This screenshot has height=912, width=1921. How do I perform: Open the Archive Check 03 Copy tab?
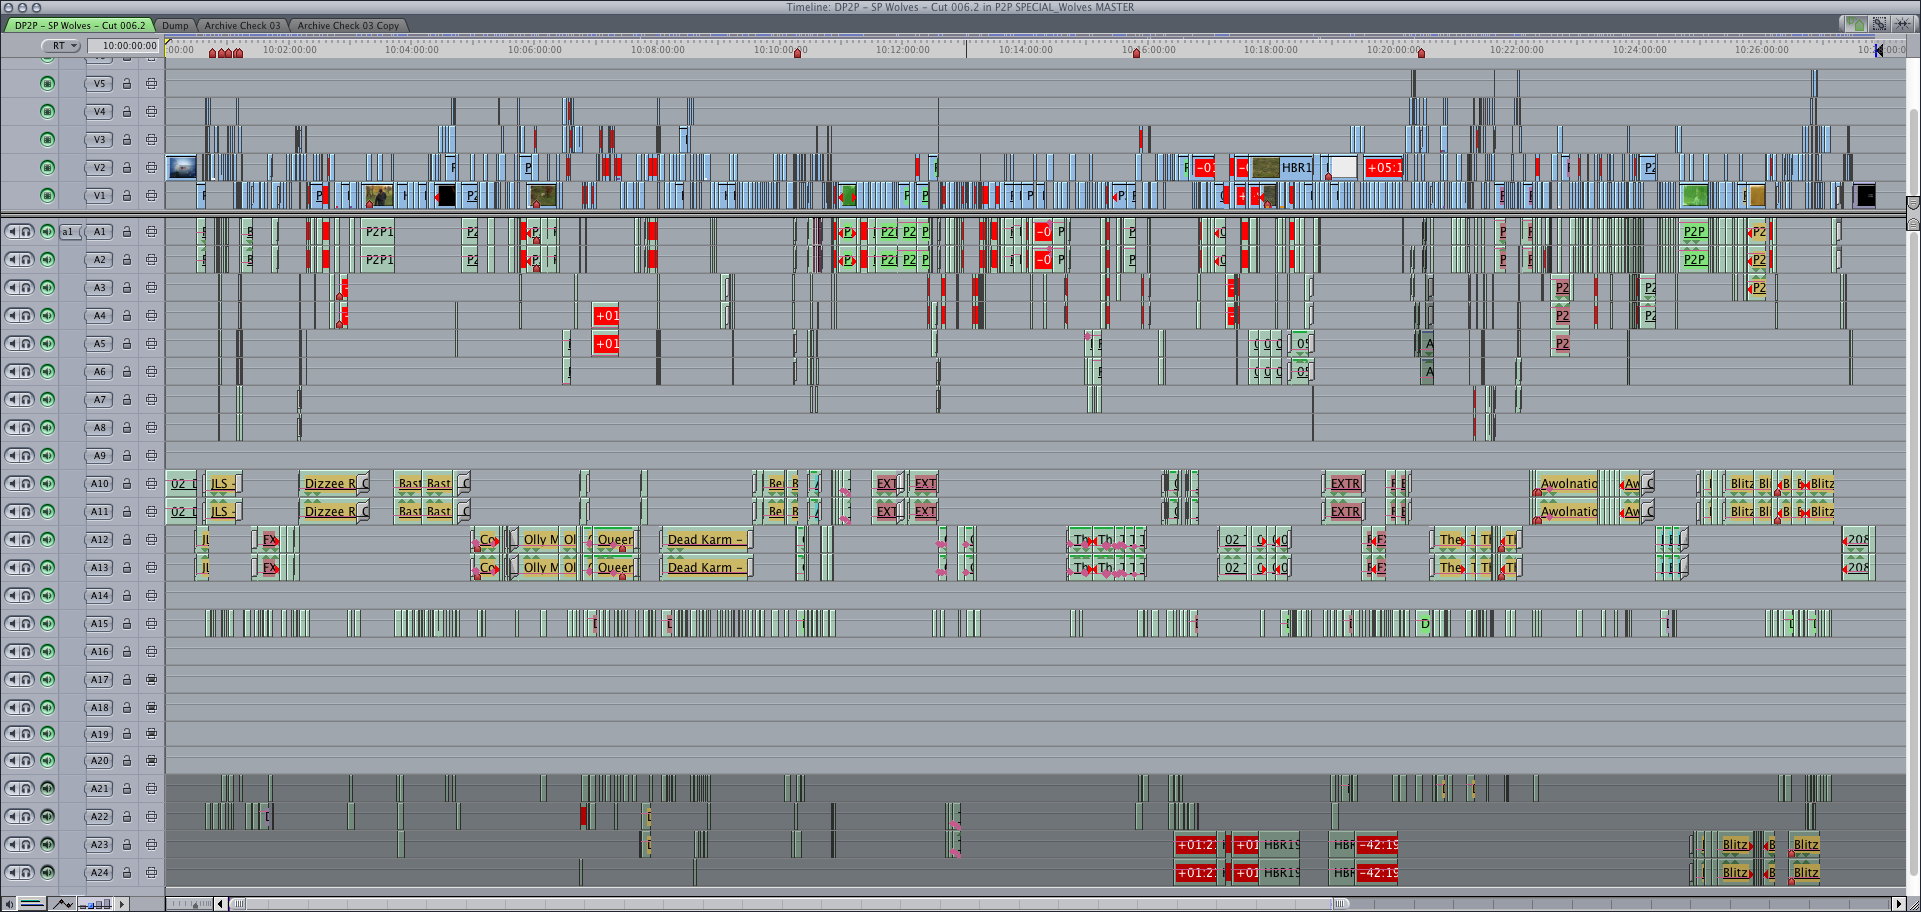(x=348, y=25)
